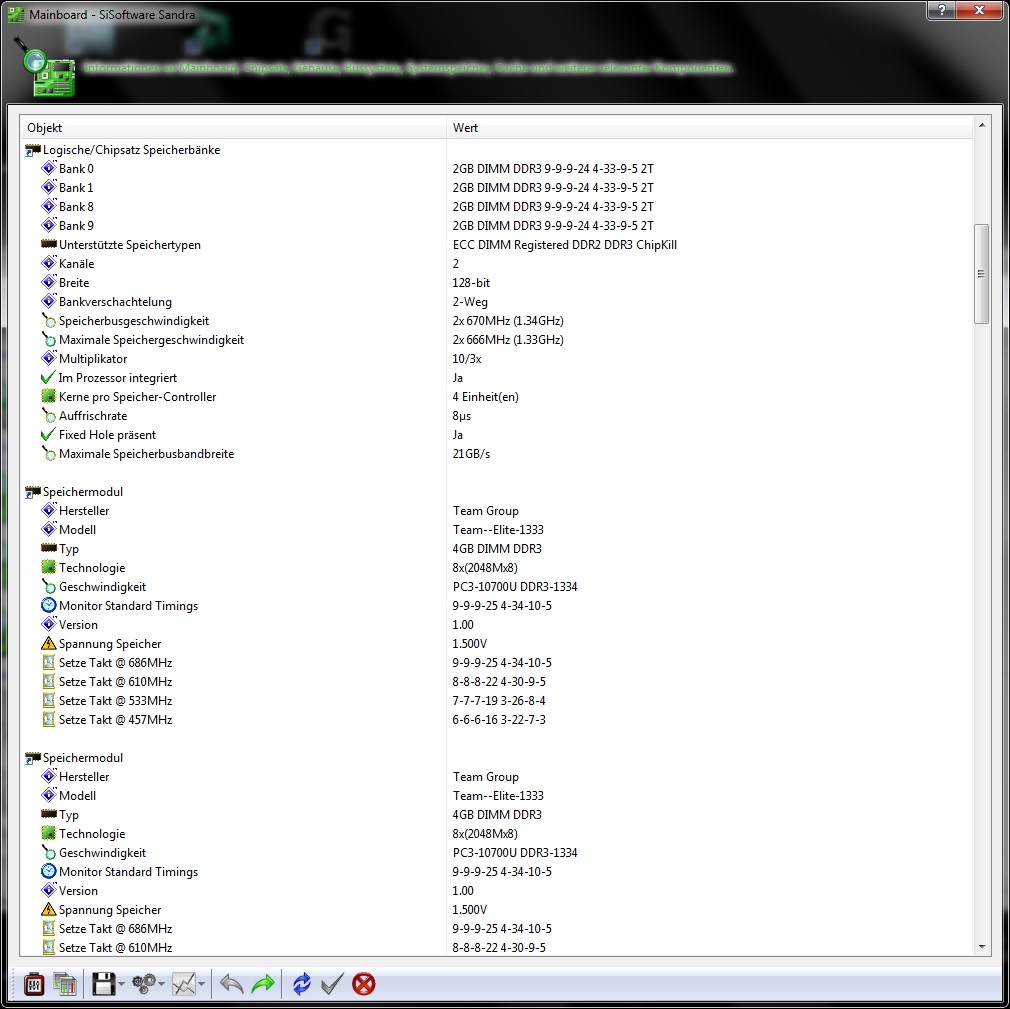Click the Objekt column header
This screenshot has width=1010, height=1009.
tap(233, 128)
